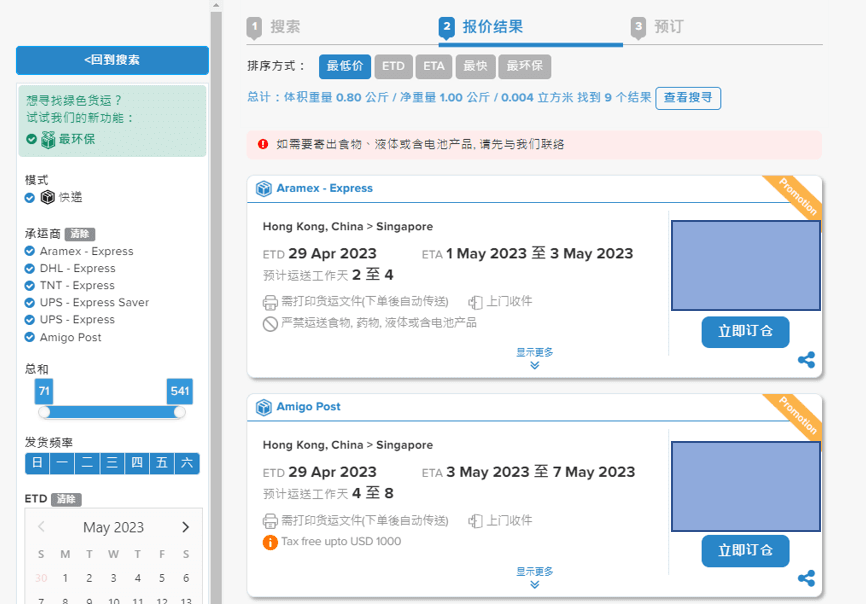Uncheck the UPS - Express Saver carrier filter
The height and width of the screenshot is (606, 866).
pyautogui.click(x=30, y=303)
